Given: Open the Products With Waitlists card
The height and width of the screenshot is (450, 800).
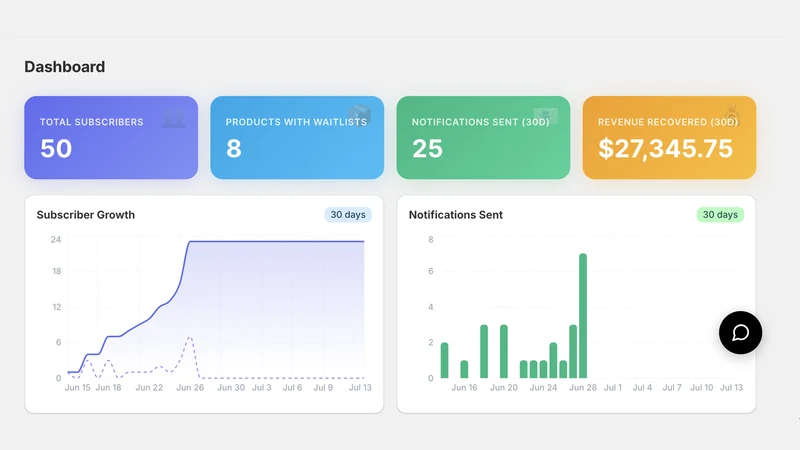Looking at the screenshot, I should [297, 138].
